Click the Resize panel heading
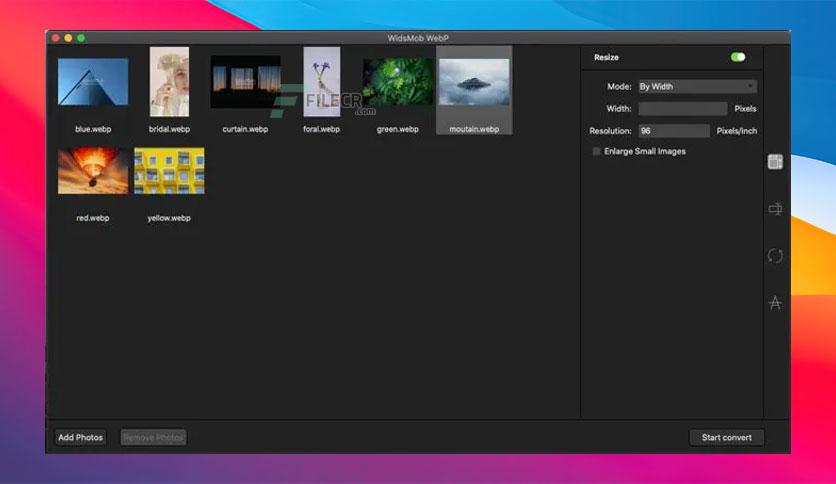This screenshot has width=836, height=484. coord(606,57)
